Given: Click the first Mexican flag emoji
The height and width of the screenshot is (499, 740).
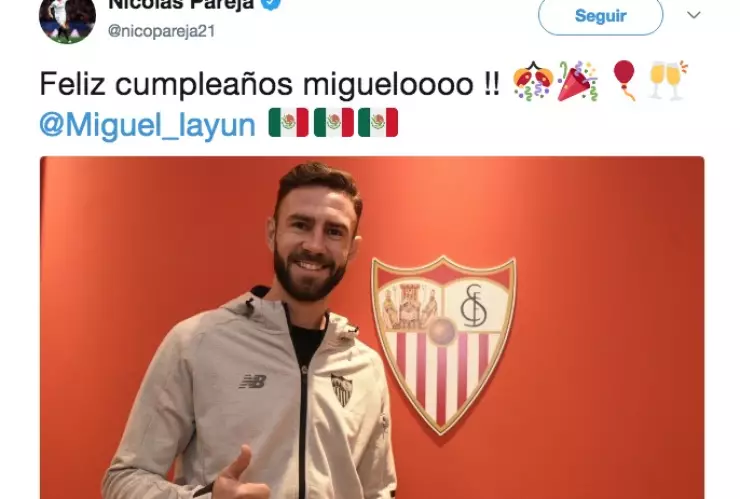Looking at the screenshot, I should tap(289, 122).
